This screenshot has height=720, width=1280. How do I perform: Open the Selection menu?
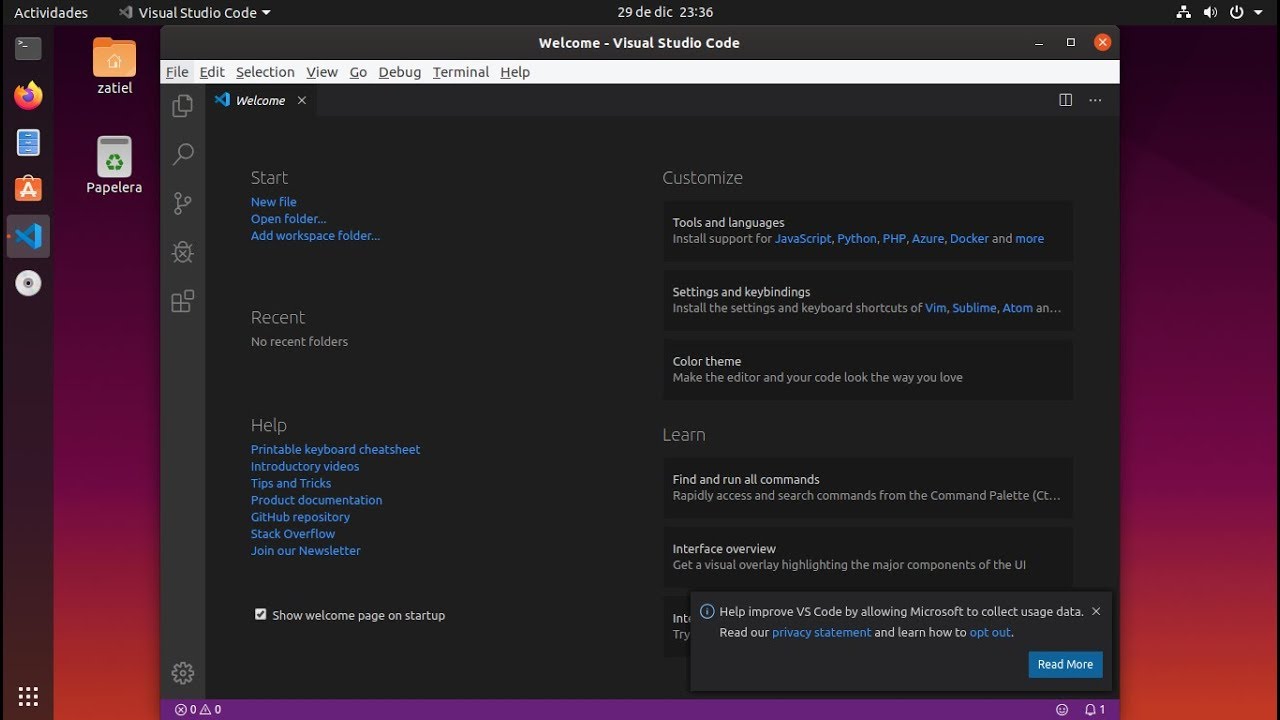pos(265,72)
